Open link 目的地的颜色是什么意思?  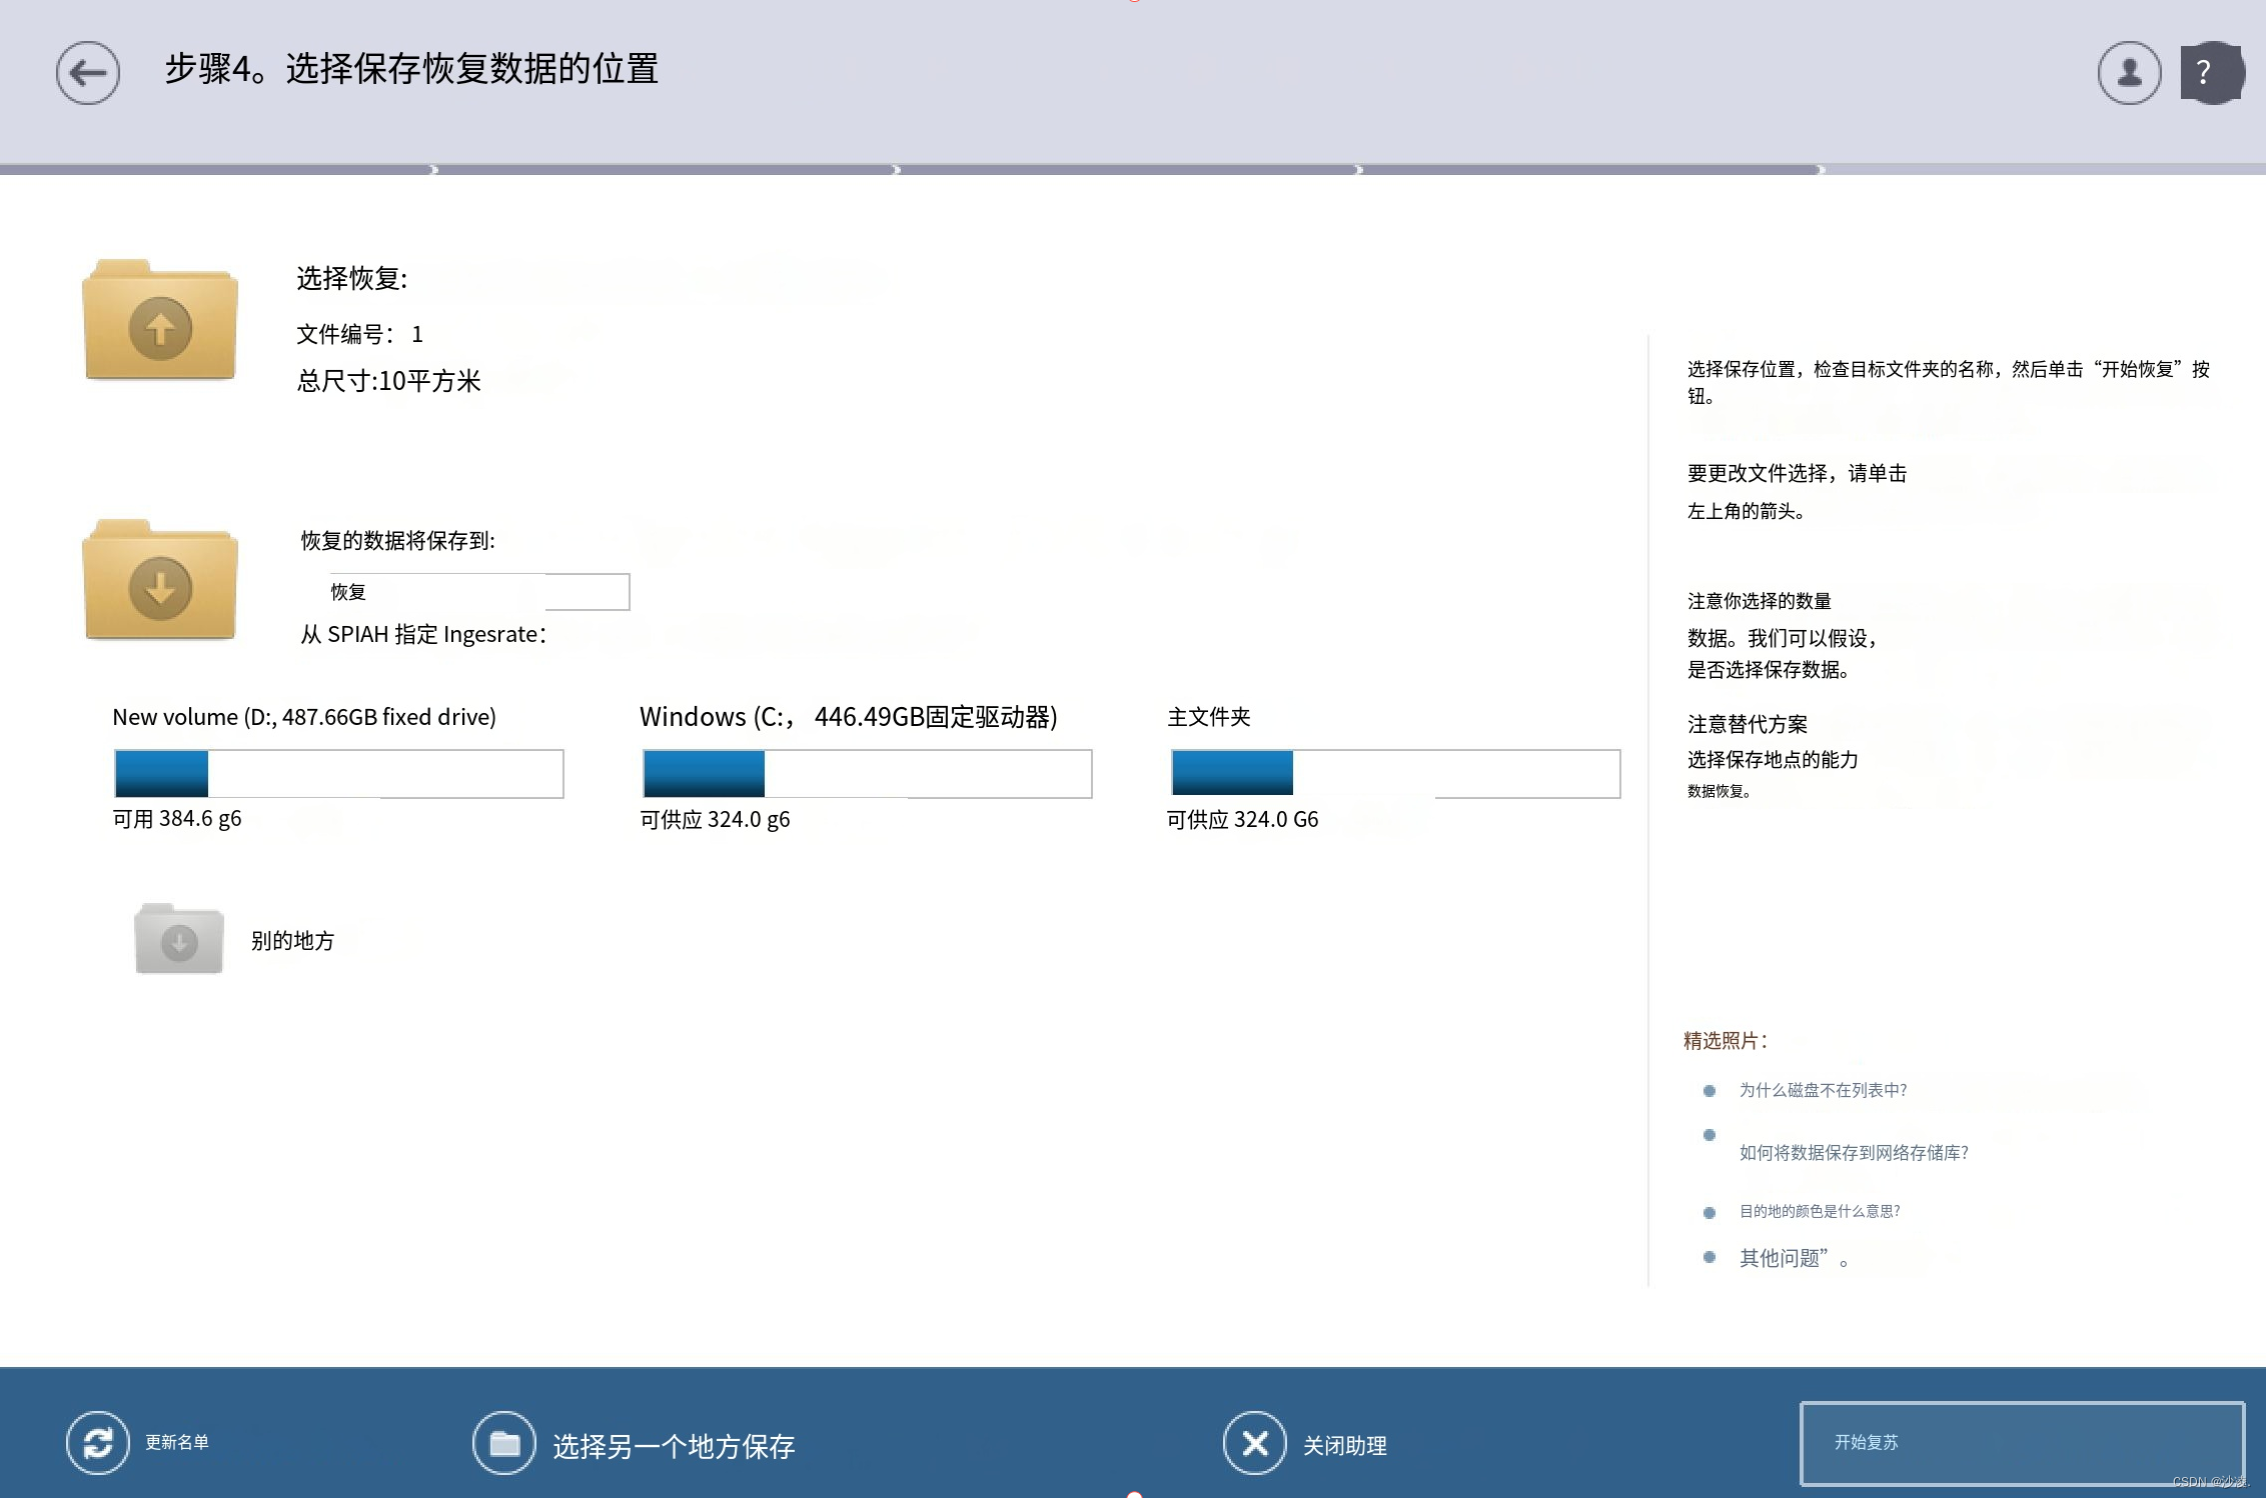[x=1819, y=1211]
